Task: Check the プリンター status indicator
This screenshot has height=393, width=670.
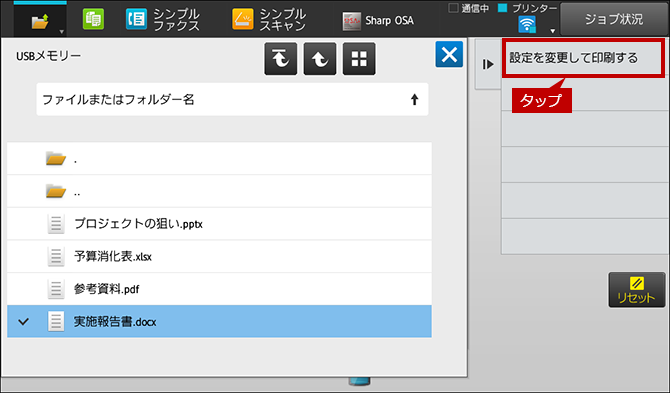Action: [528, 8]
